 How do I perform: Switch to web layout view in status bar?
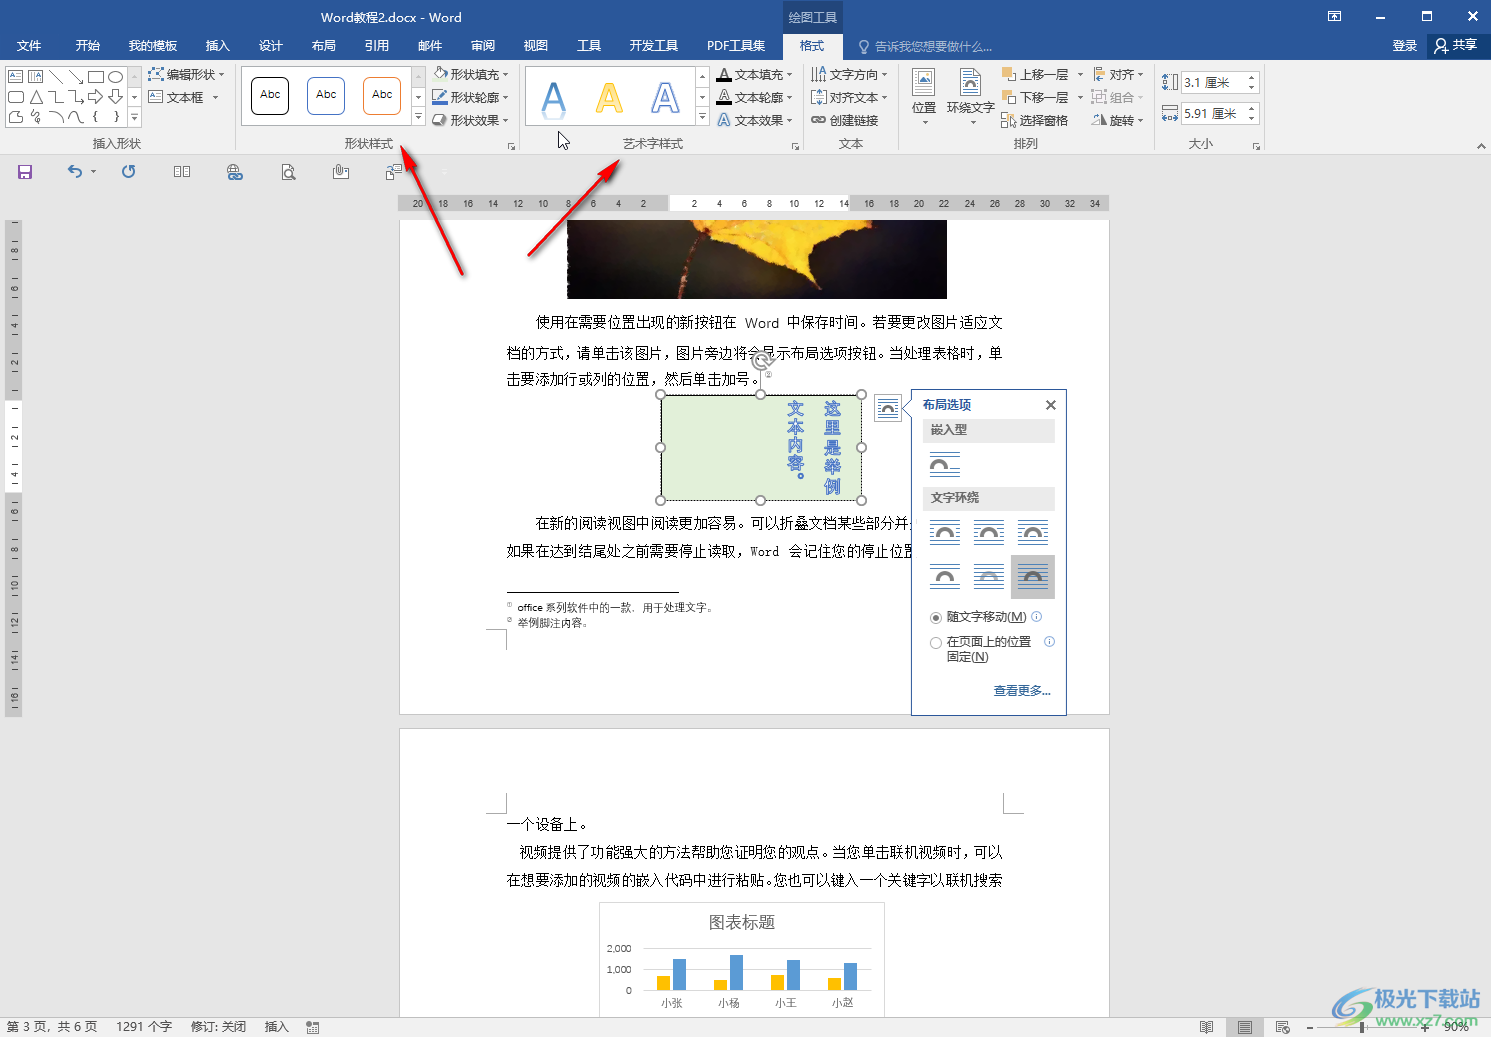[1283, 1027]
